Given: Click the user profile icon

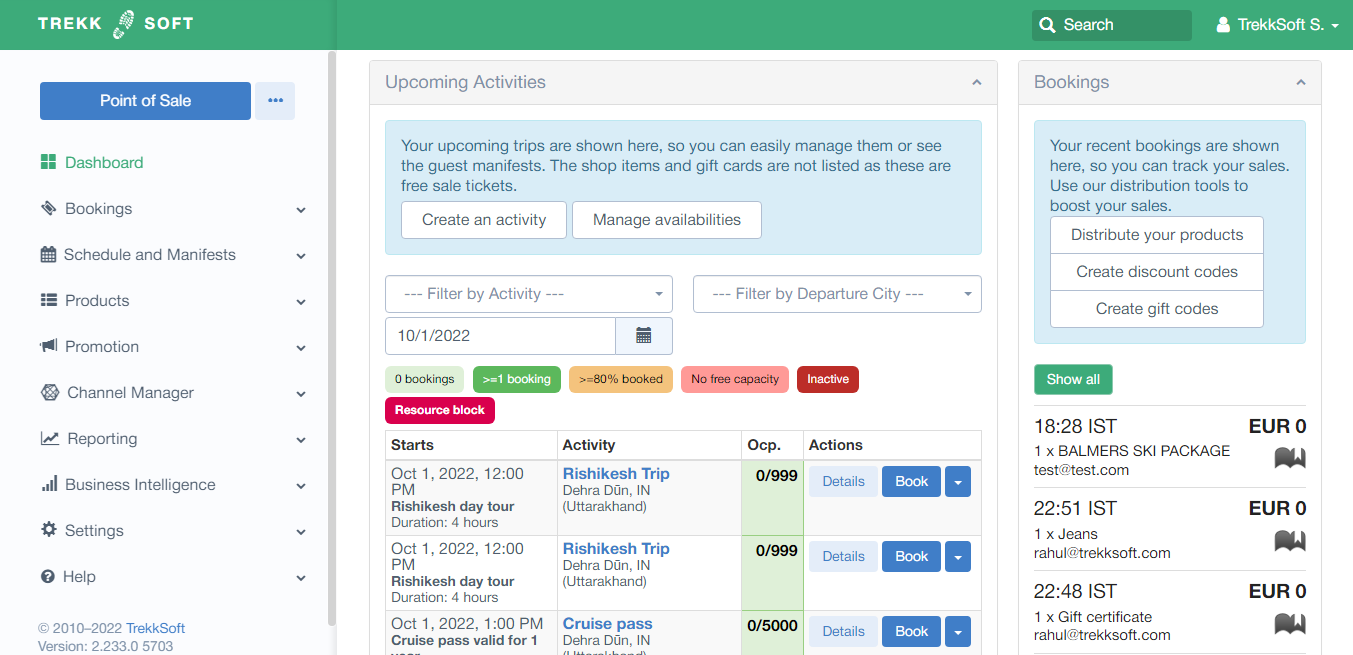Looking at the screenshot, I should pos(1223,25).
